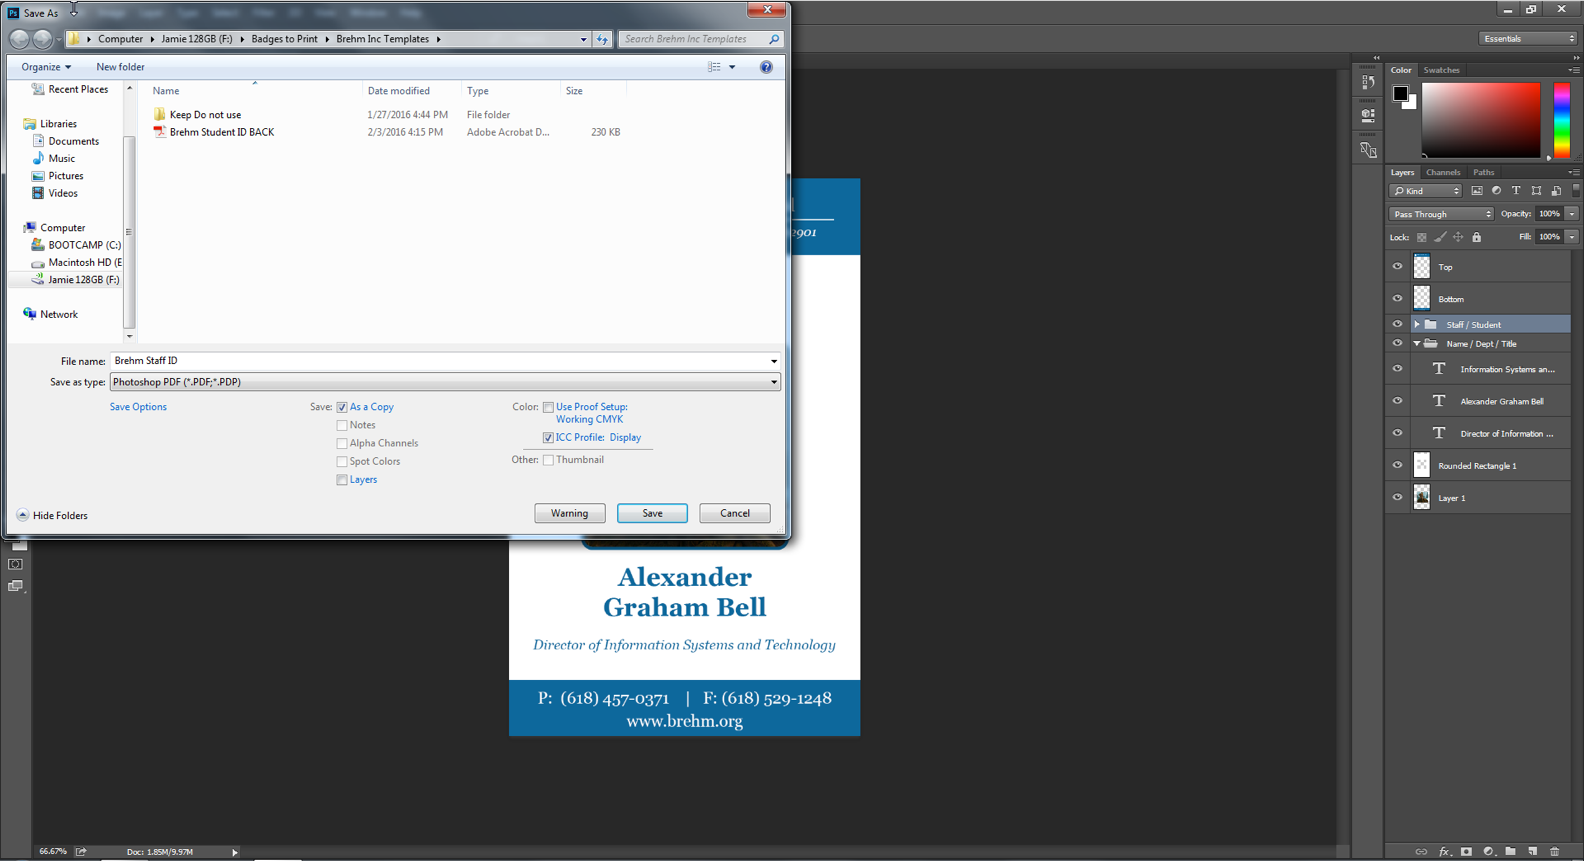
Task: Switch to the Swatches tab
Action: (1441, 70)
